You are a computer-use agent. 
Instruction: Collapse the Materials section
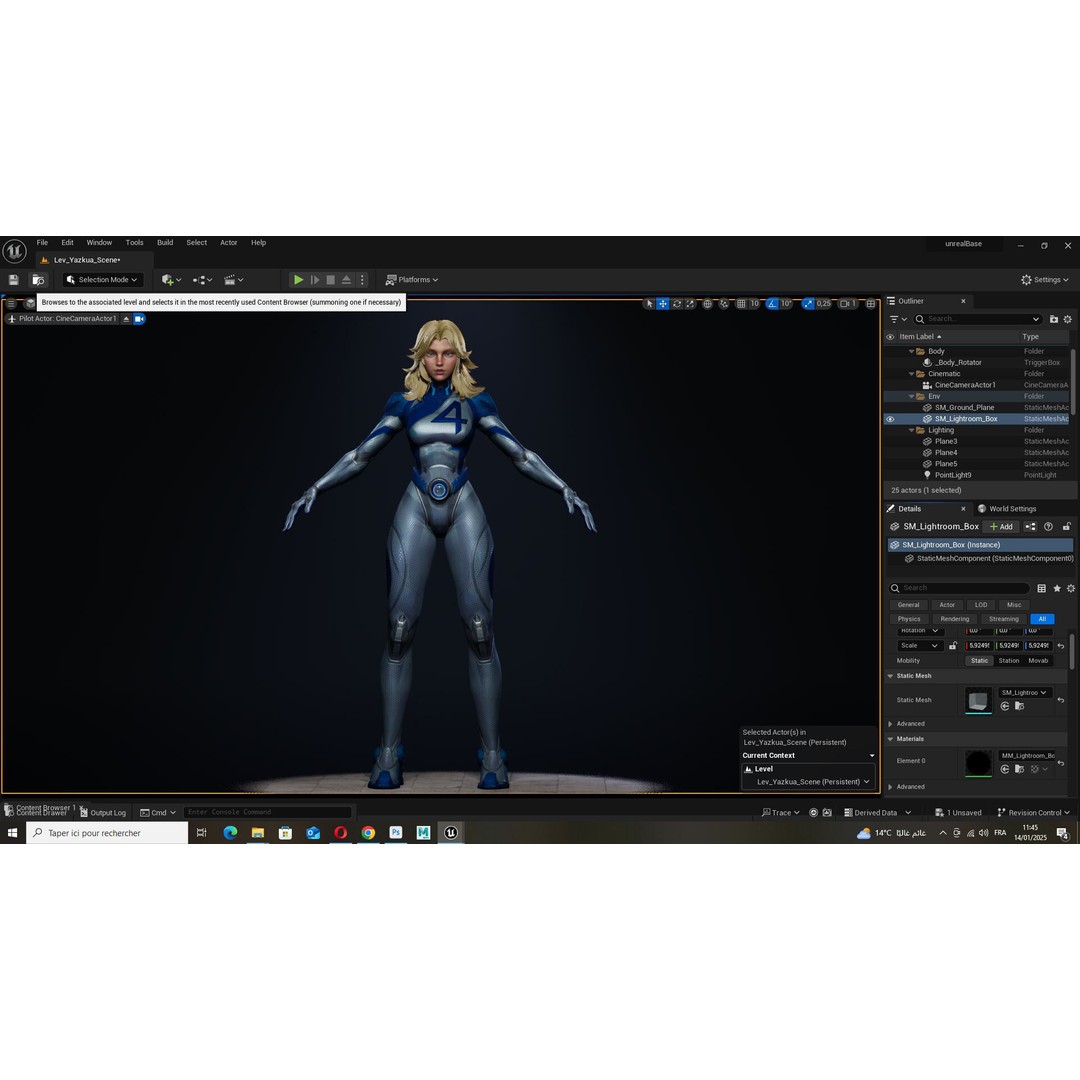pos(890,739)
